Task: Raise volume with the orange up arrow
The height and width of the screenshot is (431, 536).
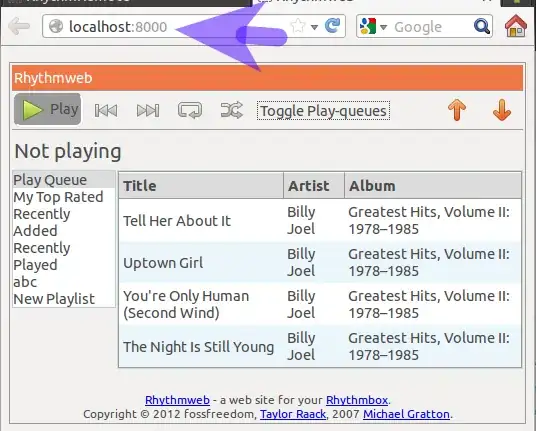Action: pyautogui.click(x=457, y=110)
